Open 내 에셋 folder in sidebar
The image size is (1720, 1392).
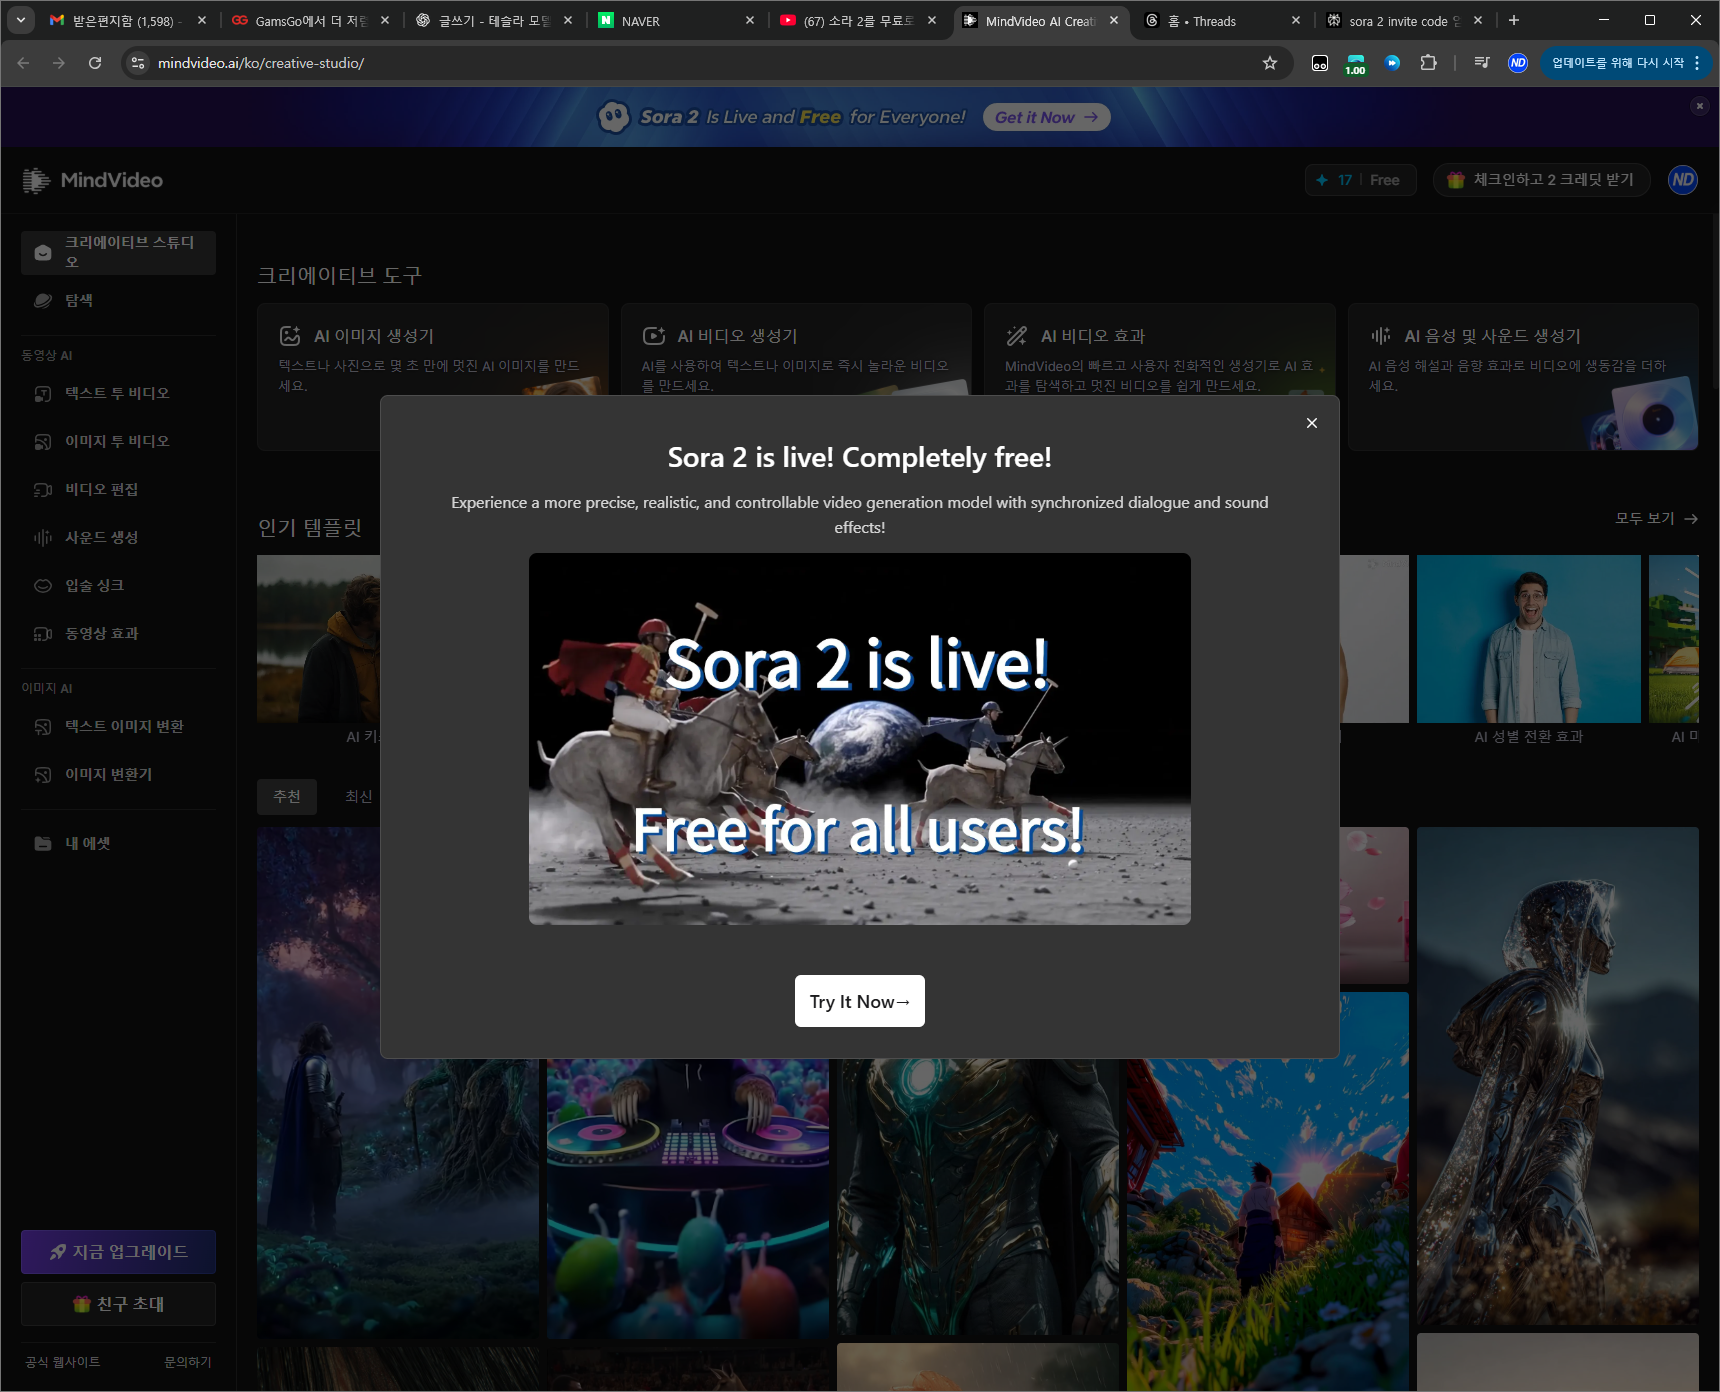click(x=118, y=843)
